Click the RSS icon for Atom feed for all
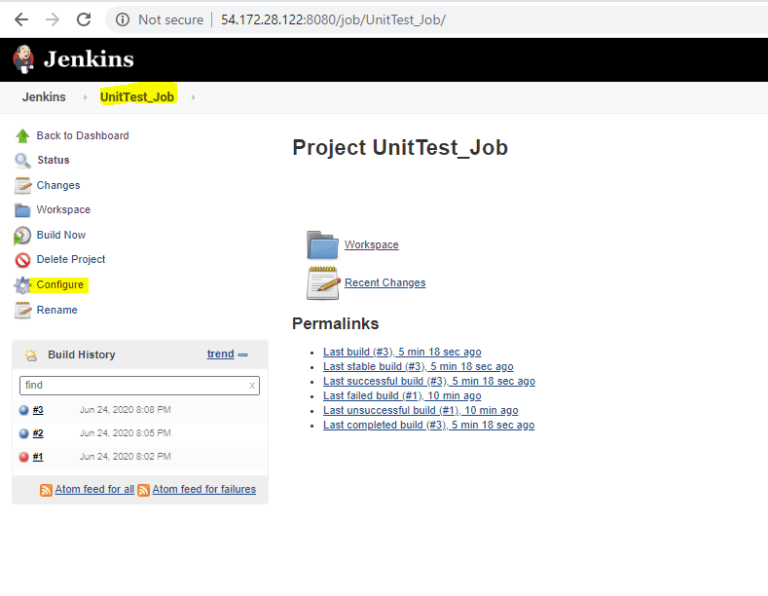Viewport: 768px width, 596px height. (46, 490)
